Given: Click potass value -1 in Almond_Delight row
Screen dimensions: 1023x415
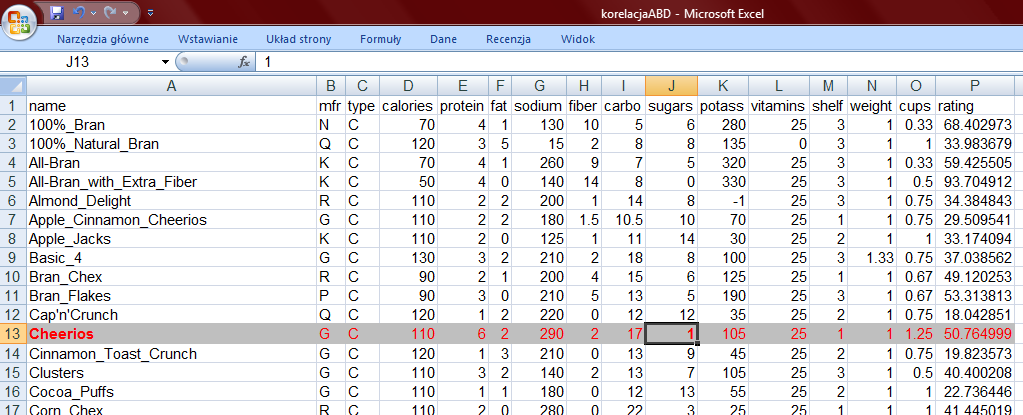Looking at the screenshot, I should (723, 201).
